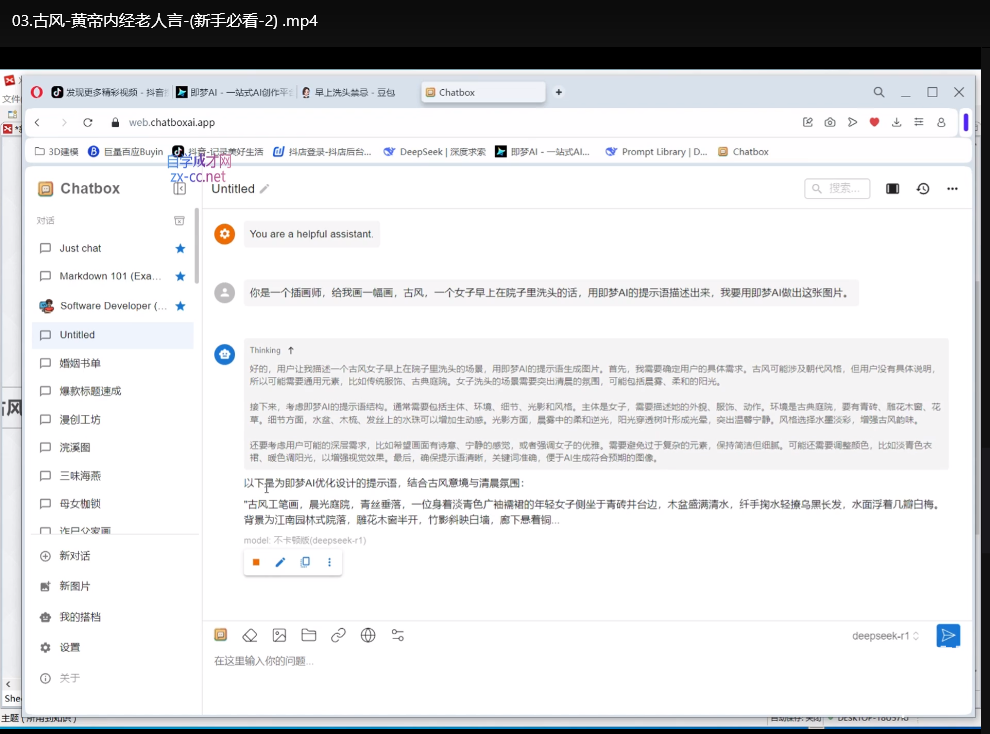This screenshot has height=734, width=990.
Task: Open the 巨量百应Buyin bookmark
Action: click(126, 151)
